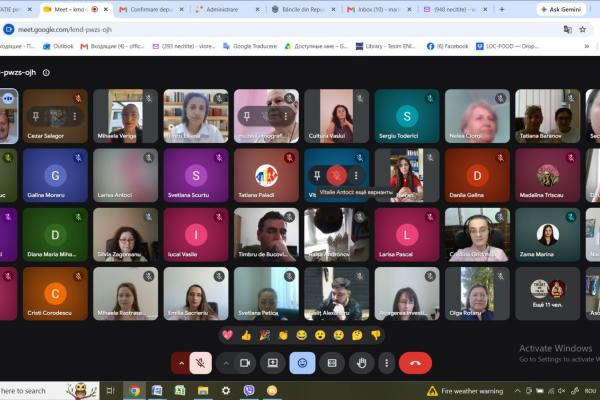Close the Administrare tab
The width and height of the screenshot is (600, 400).
[x=258, y=9]
